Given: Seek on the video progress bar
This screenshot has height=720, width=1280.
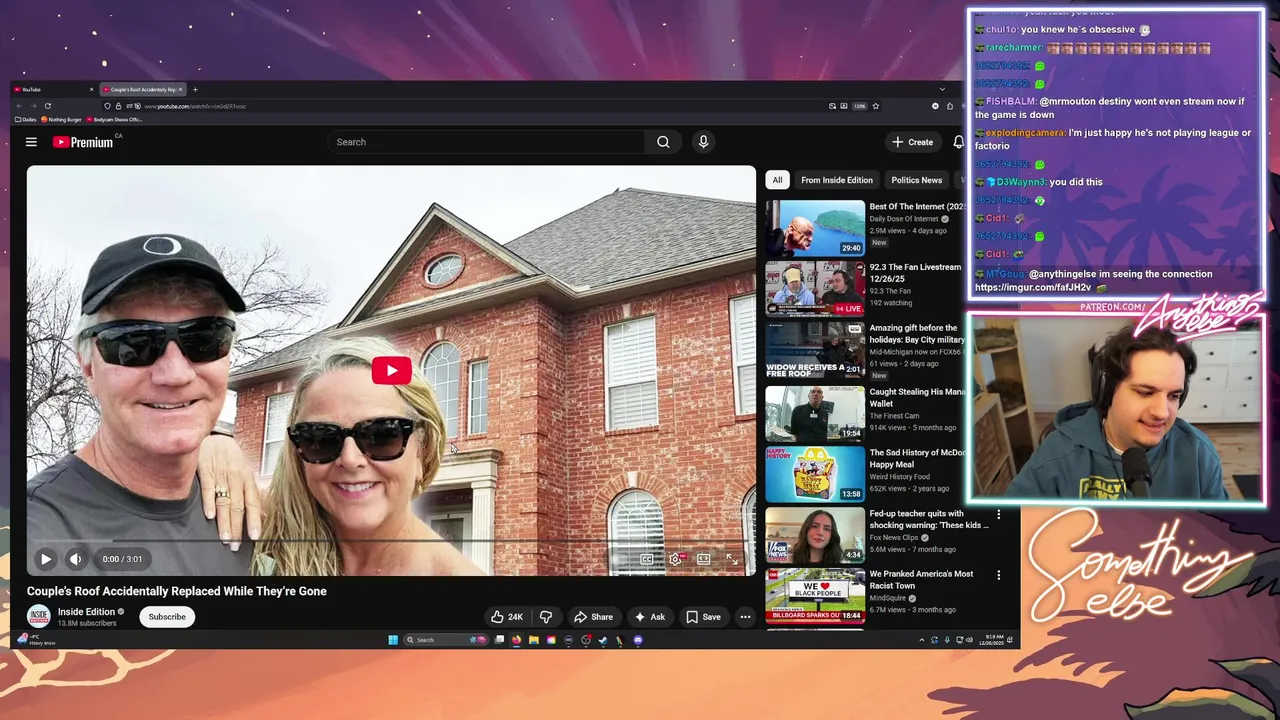Looking at the screenshot, I should coord(391,541).
